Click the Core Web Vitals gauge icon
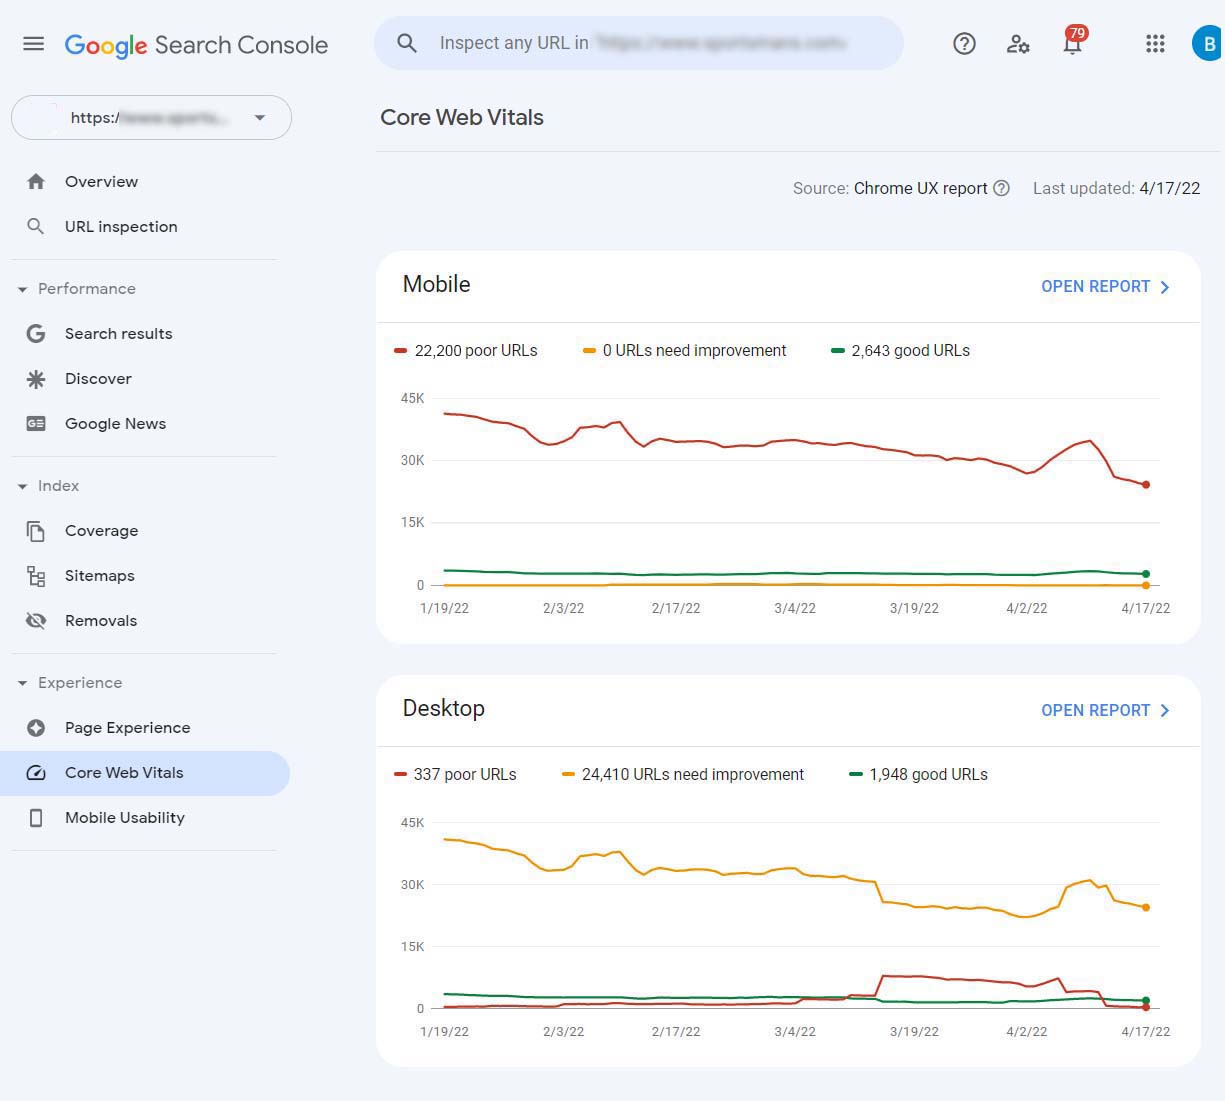This screenshot has height=1101, width=1225. tap(36, 773)
